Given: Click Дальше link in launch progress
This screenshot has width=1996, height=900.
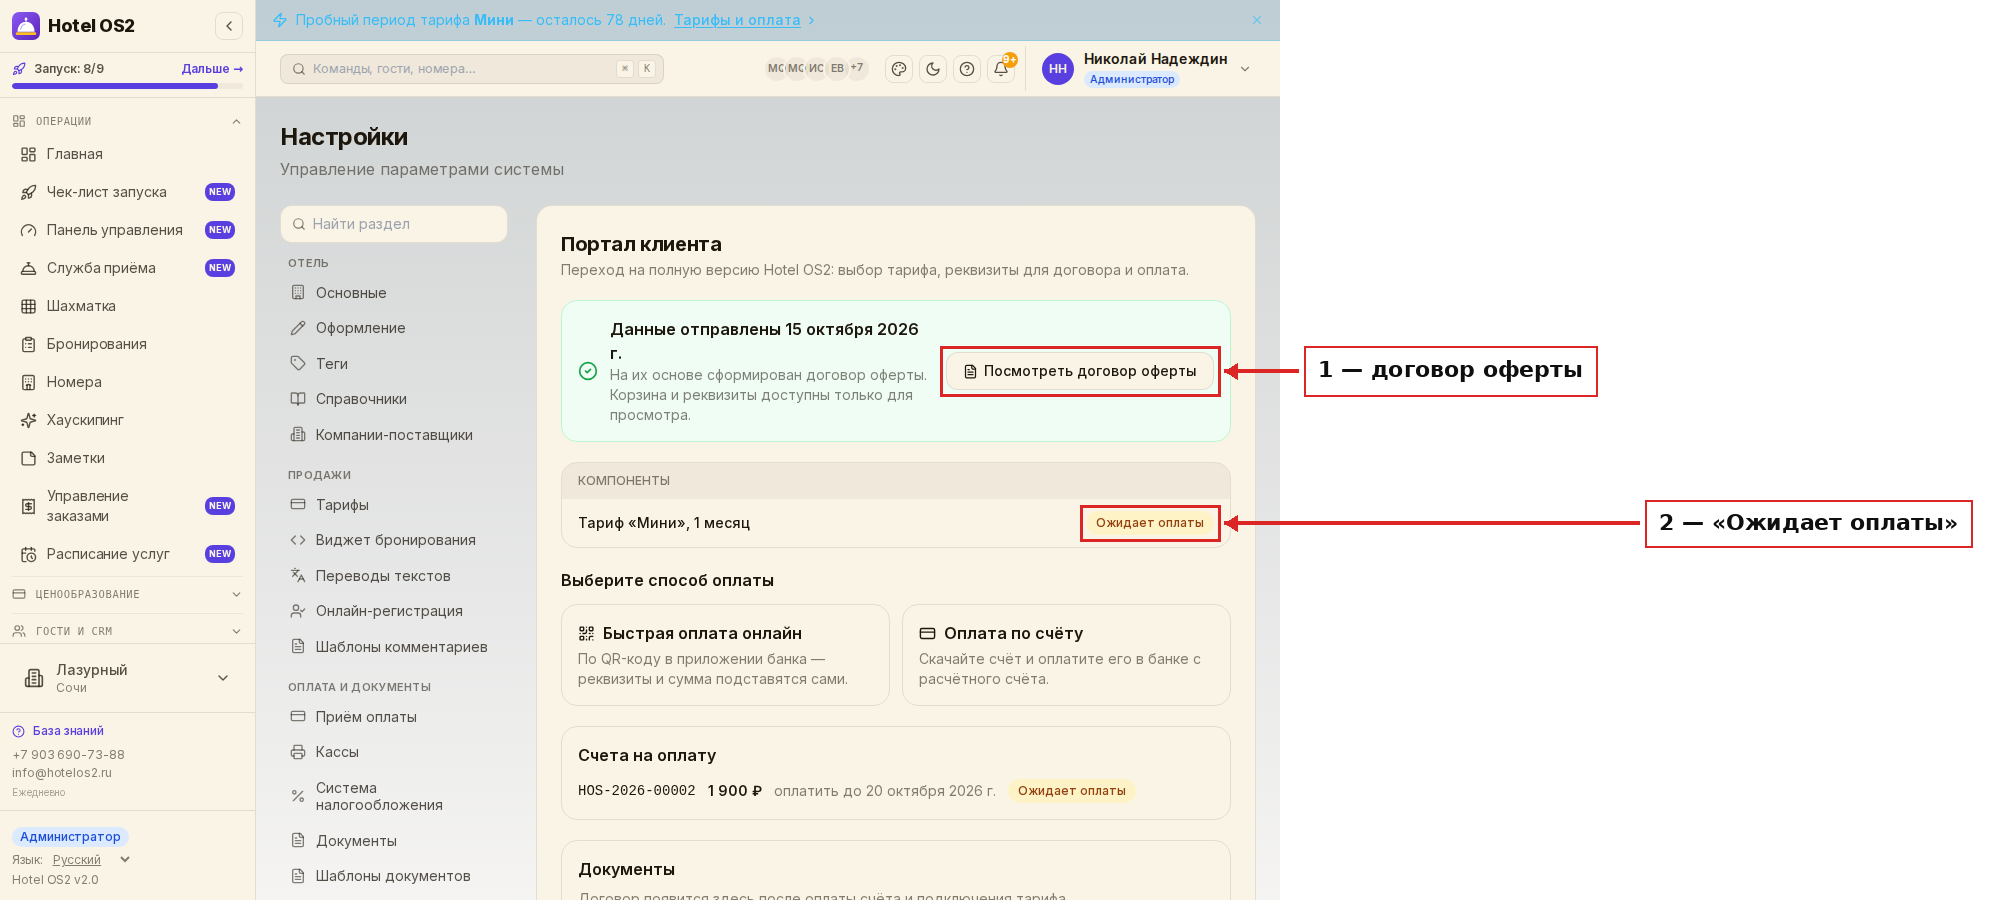Looking at the screenshot, I should coord(212,69).
